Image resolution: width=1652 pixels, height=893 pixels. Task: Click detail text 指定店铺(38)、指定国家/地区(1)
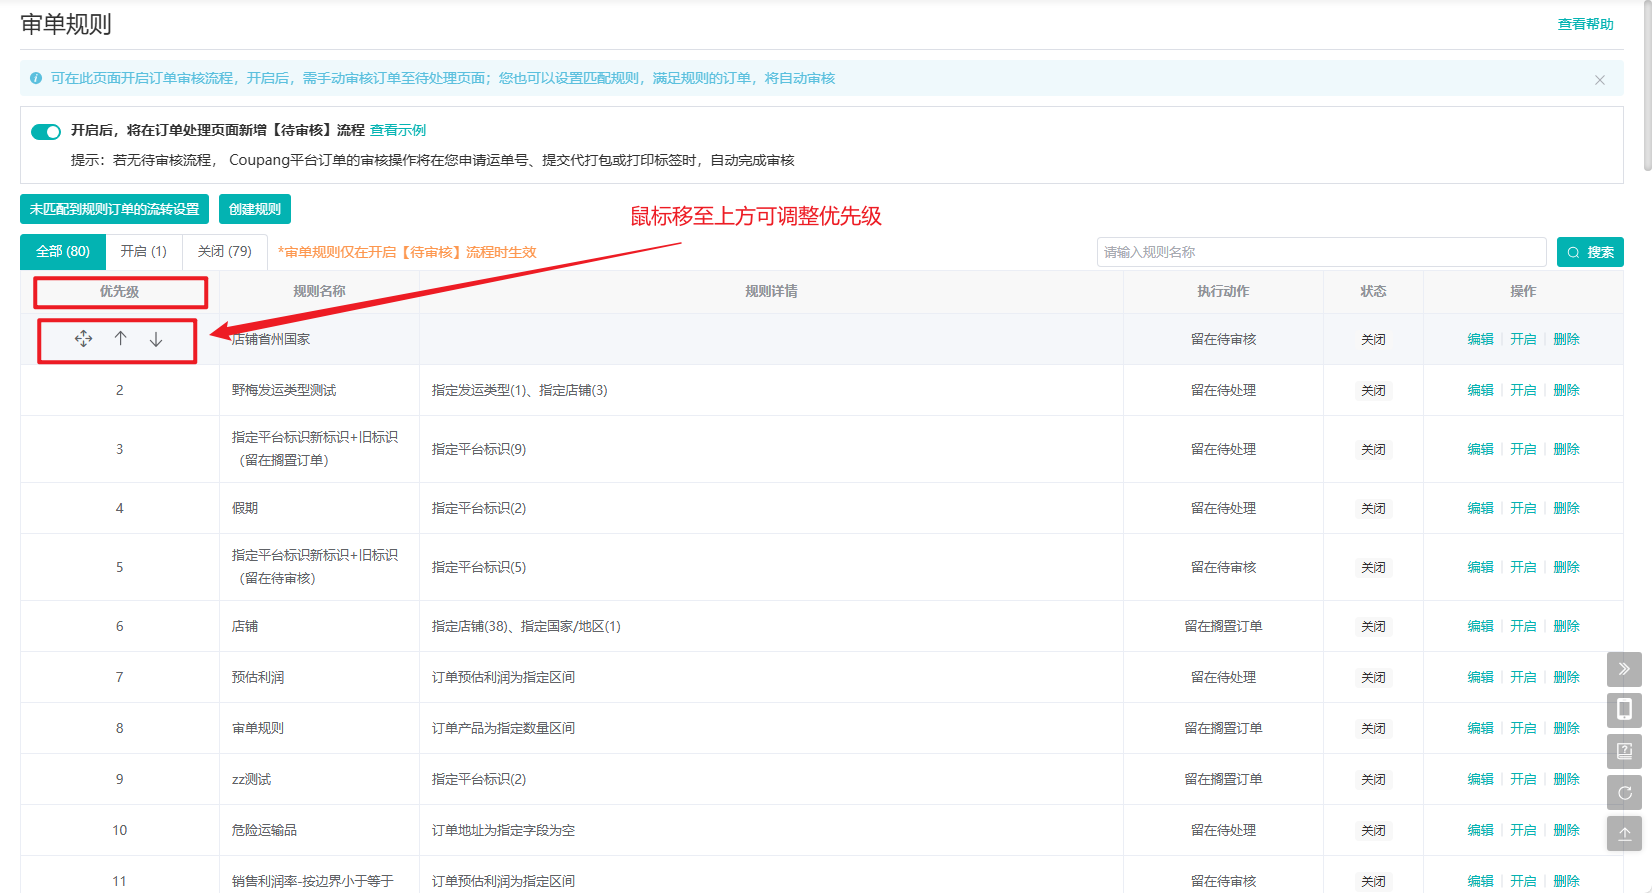point(526,627)
